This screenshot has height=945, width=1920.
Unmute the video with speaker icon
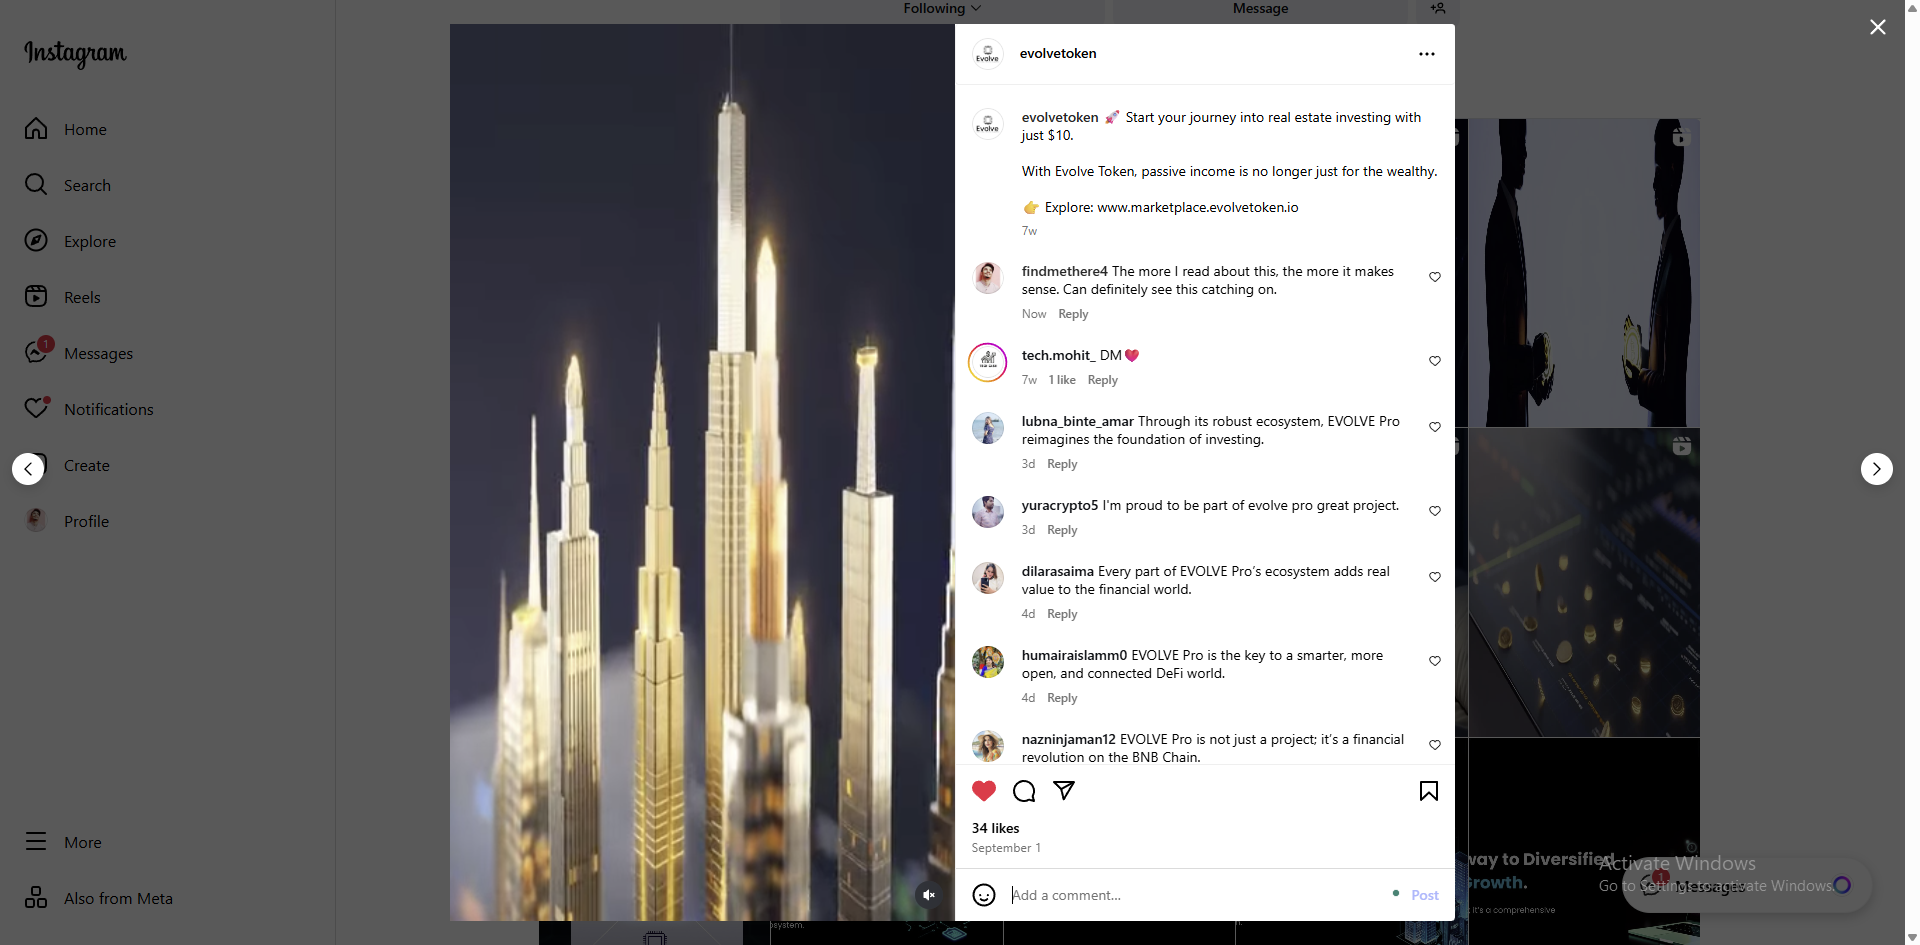tap(929, 895)
